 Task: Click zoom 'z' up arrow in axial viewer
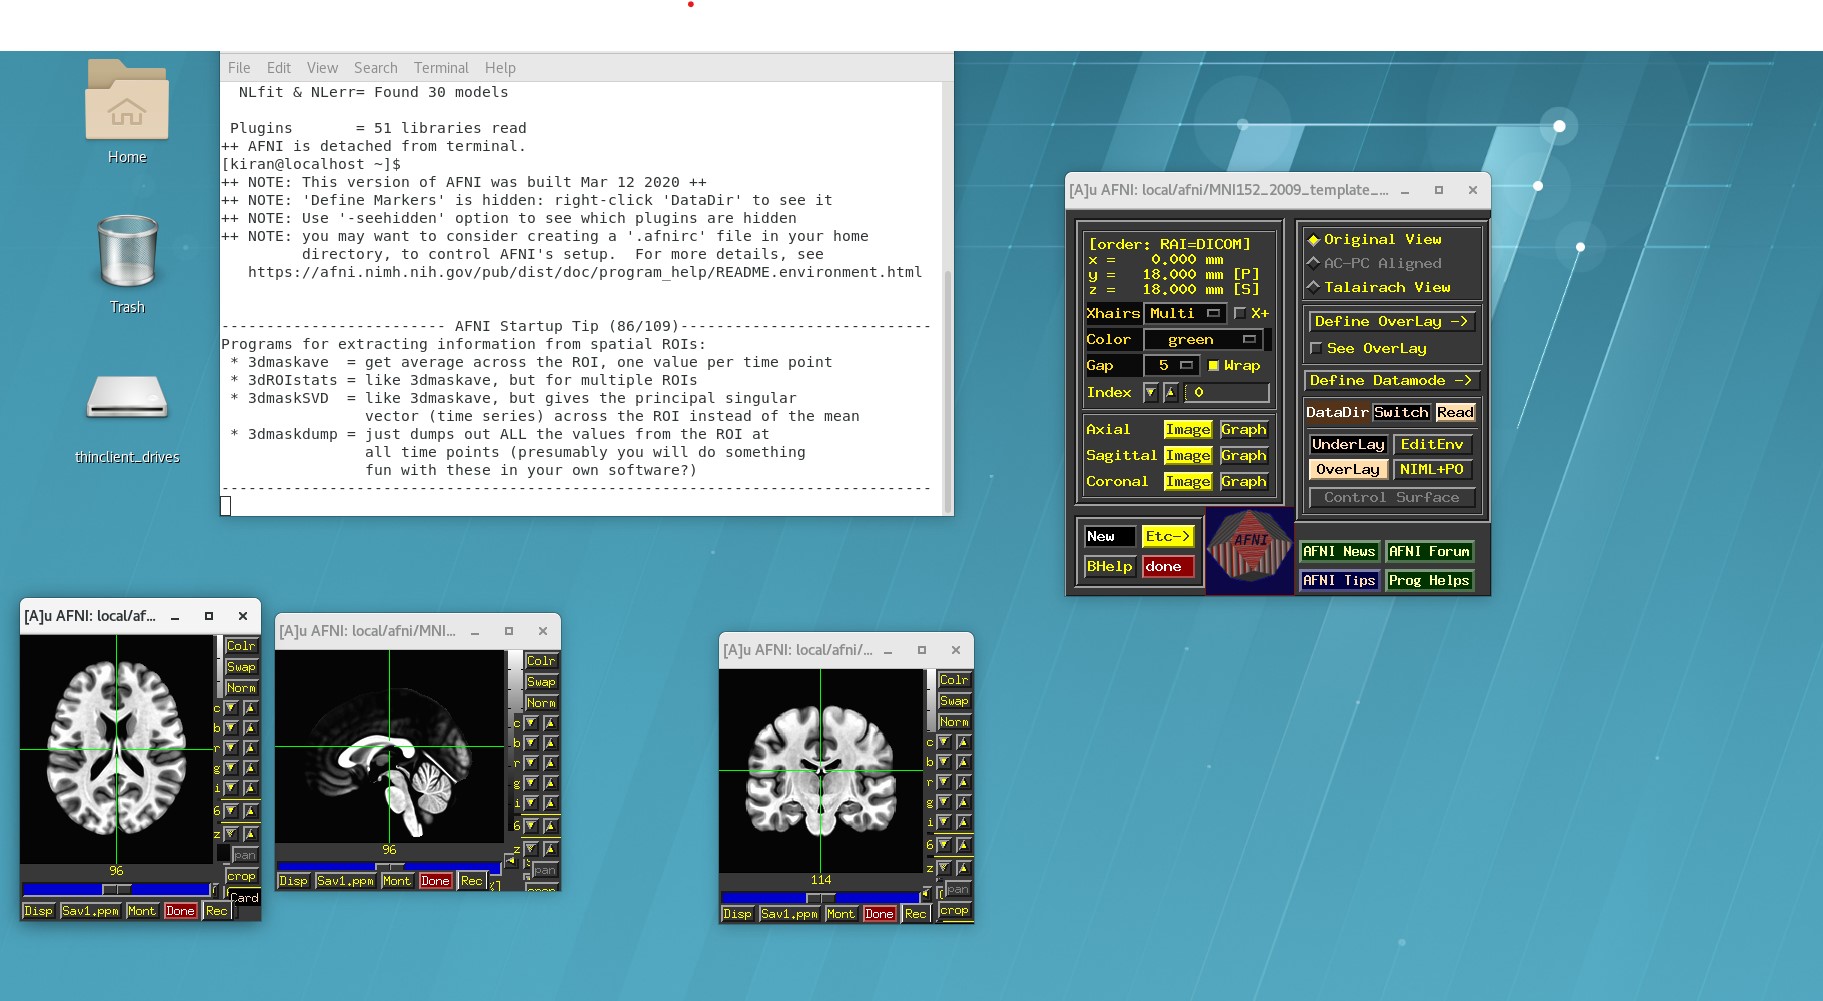pyautogui.click(x=250, y=834)
